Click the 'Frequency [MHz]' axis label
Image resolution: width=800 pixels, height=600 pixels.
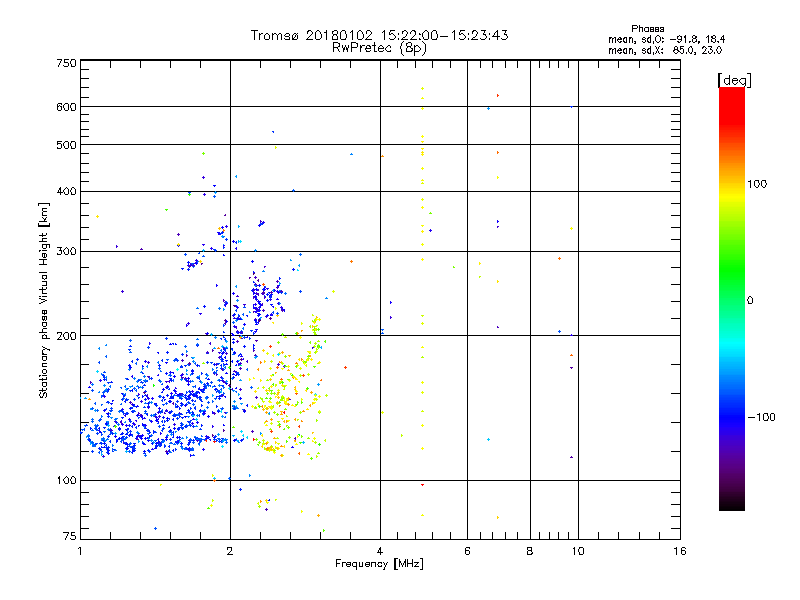(x=379, y=564)
